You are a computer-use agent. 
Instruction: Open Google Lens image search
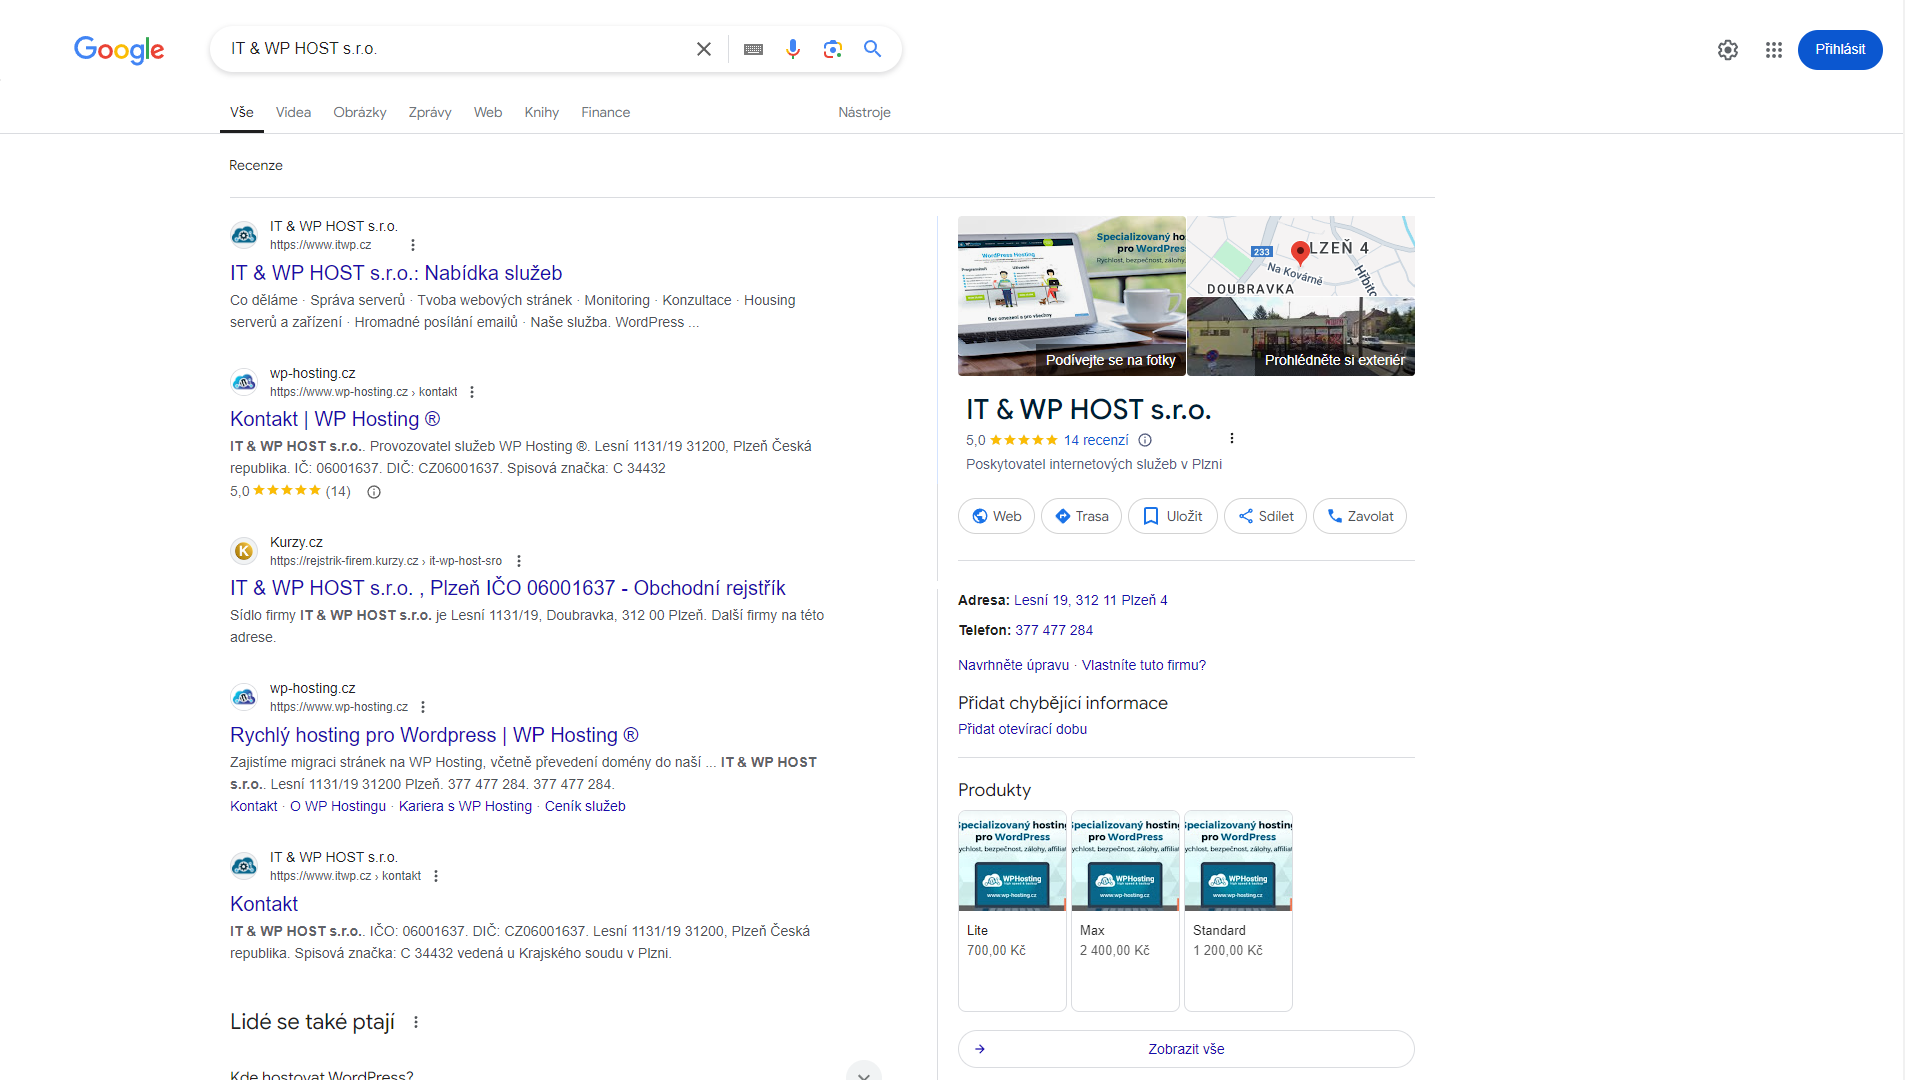(x=833, y=49)
